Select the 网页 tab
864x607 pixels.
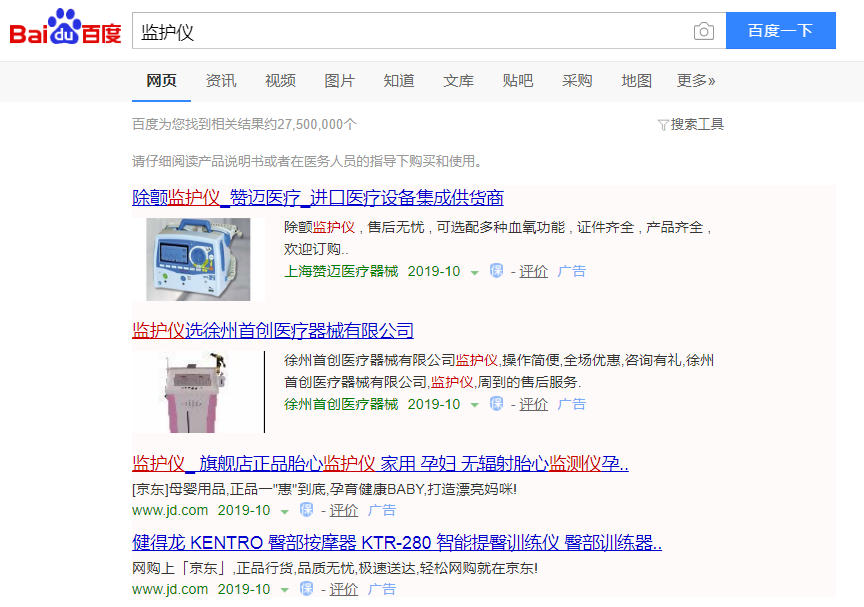(x=161, y=81)
